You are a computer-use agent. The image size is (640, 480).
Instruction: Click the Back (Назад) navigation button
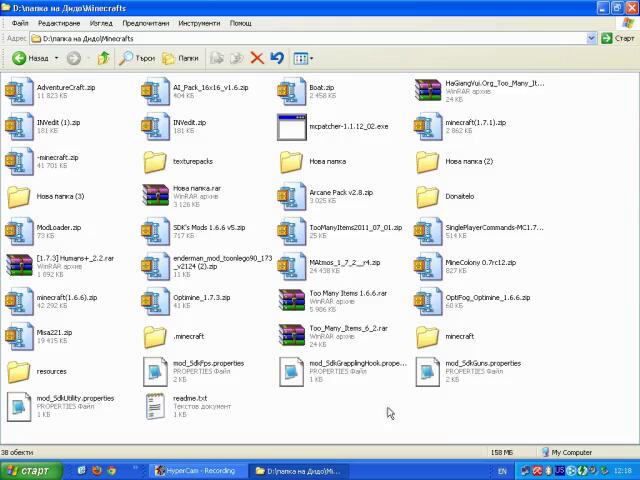pos(30,58)
